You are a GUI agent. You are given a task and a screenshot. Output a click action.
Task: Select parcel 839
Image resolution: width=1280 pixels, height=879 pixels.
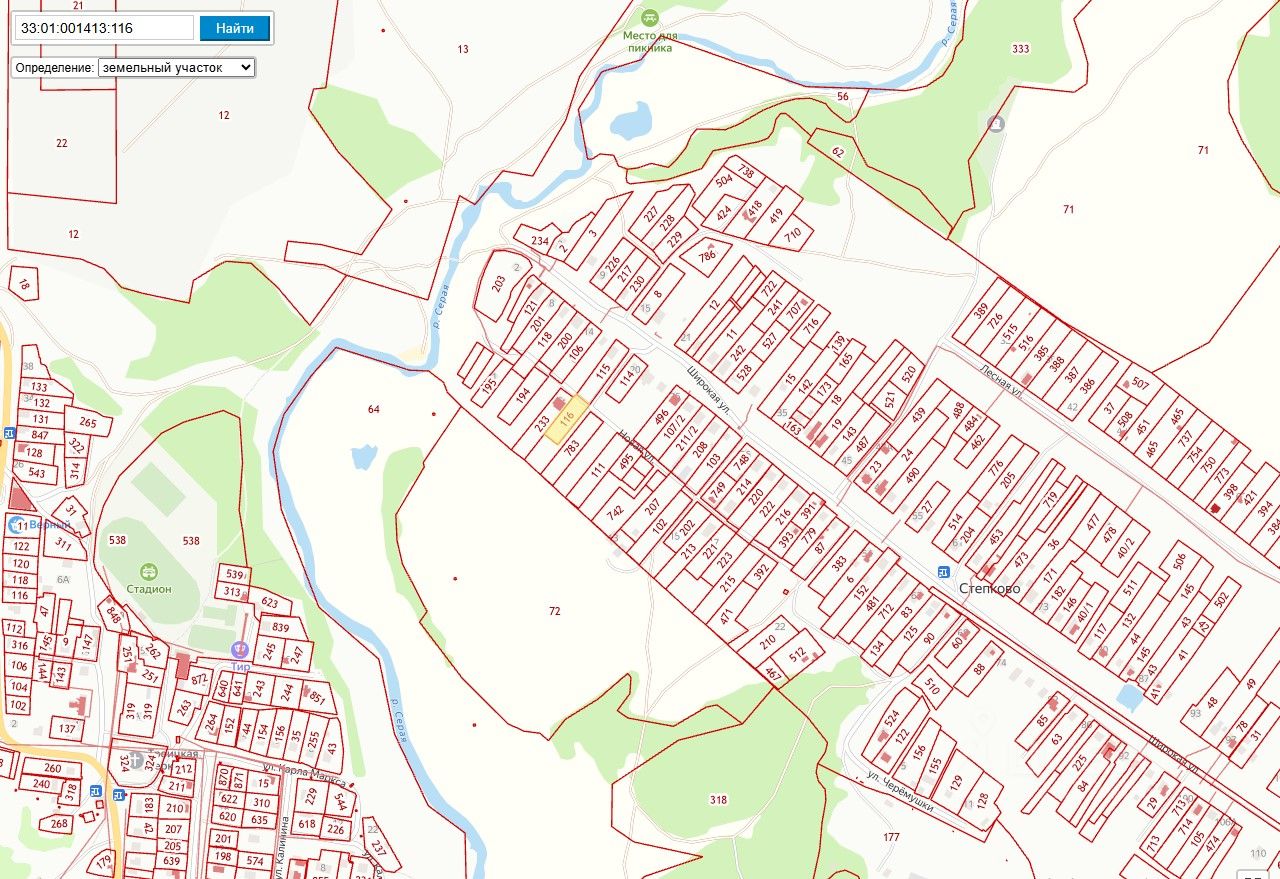[x=280, y=628]
